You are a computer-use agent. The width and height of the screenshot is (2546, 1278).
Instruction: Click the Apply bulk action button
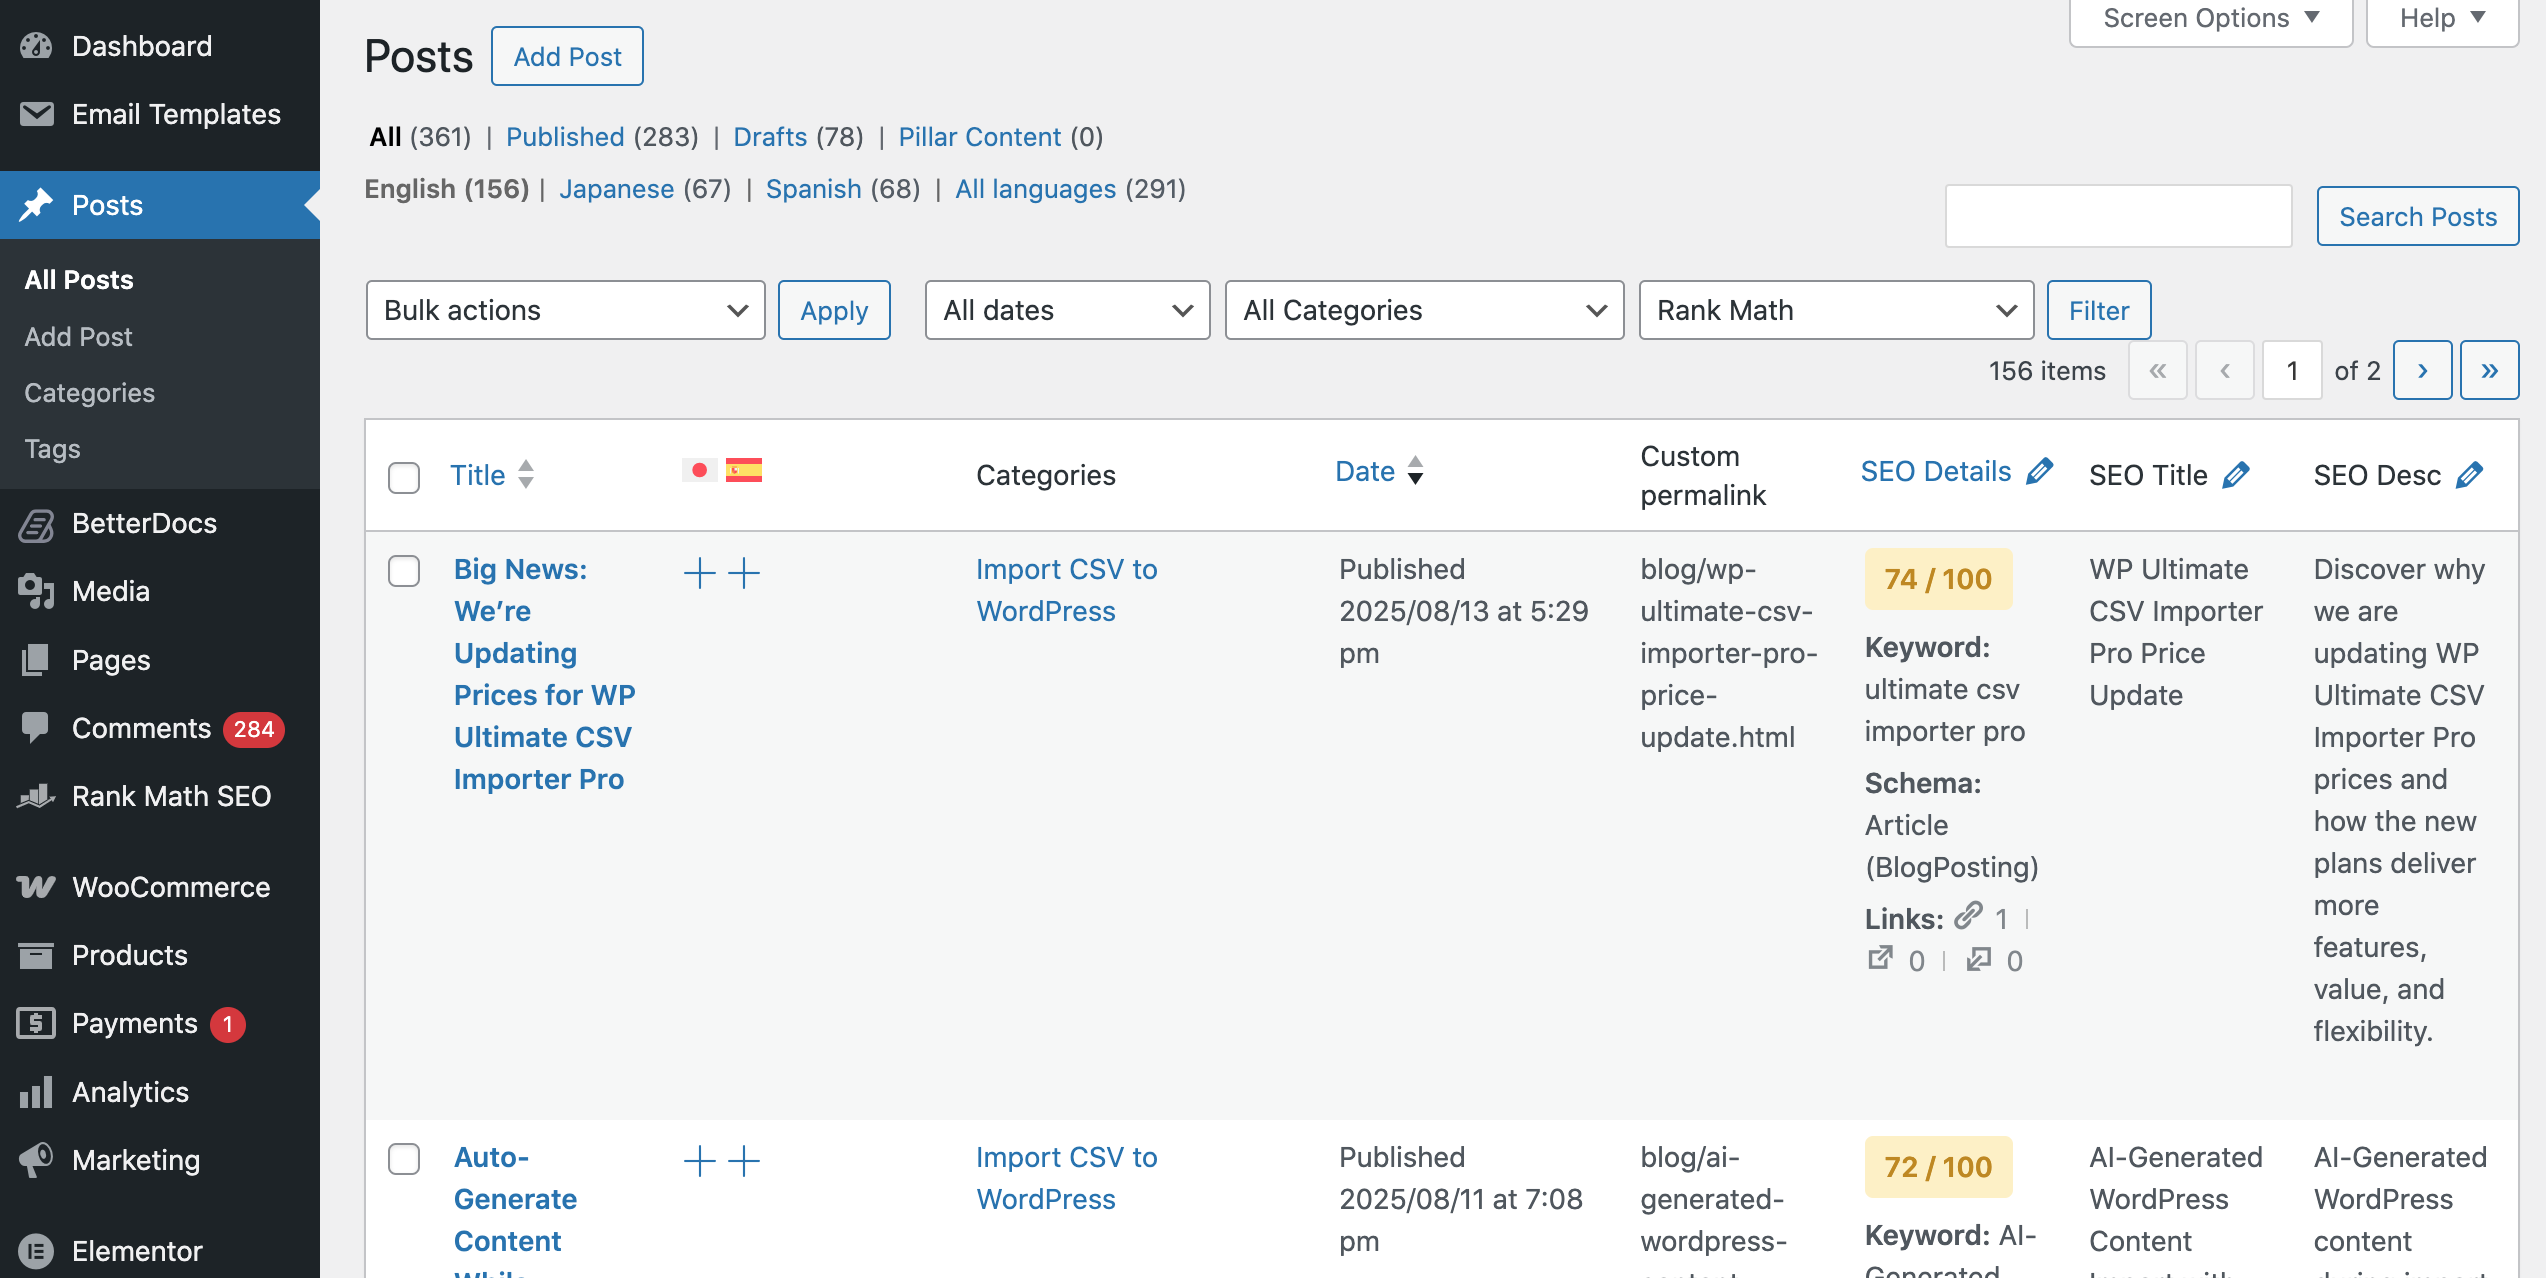834,310
